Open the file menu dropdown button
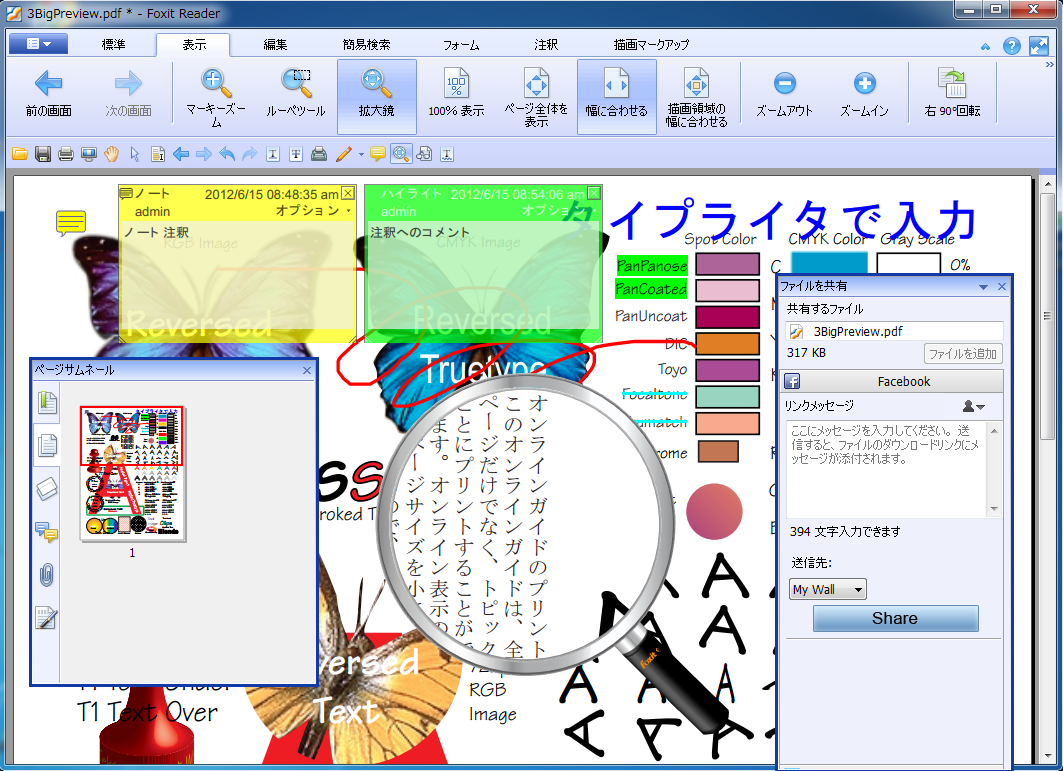Image resolution: width=1063 pixels, height=771 pixels. (x=39, y=44)
